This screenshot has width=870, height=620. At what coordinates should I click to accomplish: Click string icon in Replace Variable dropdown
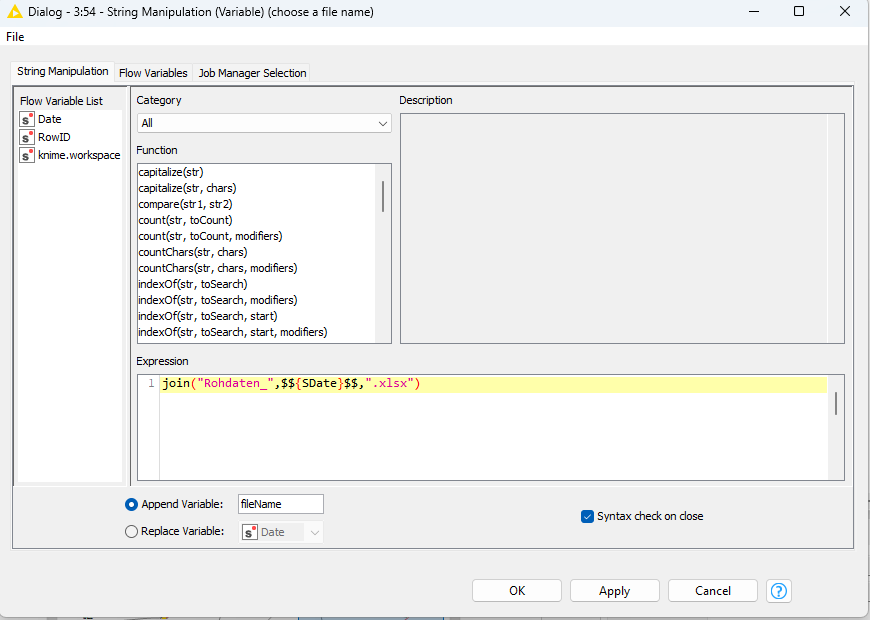[x=250, y=533]
